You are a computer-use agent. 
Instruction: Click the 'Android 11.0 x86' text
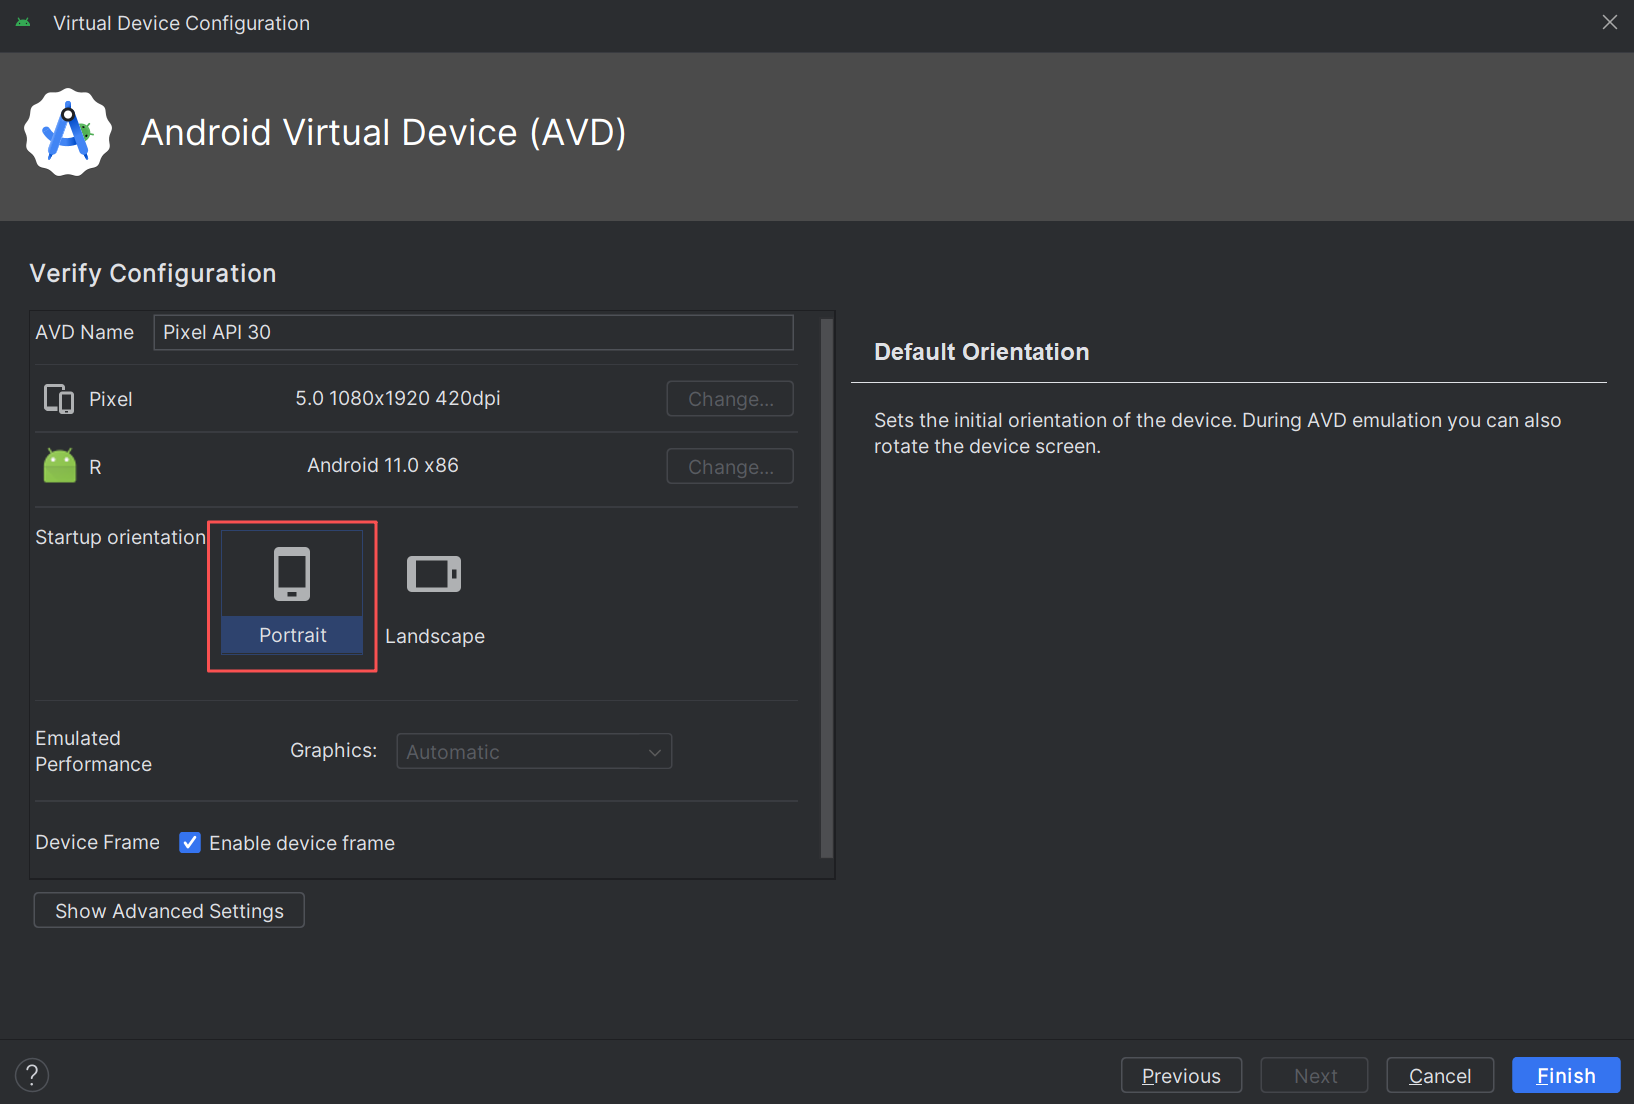383,465
